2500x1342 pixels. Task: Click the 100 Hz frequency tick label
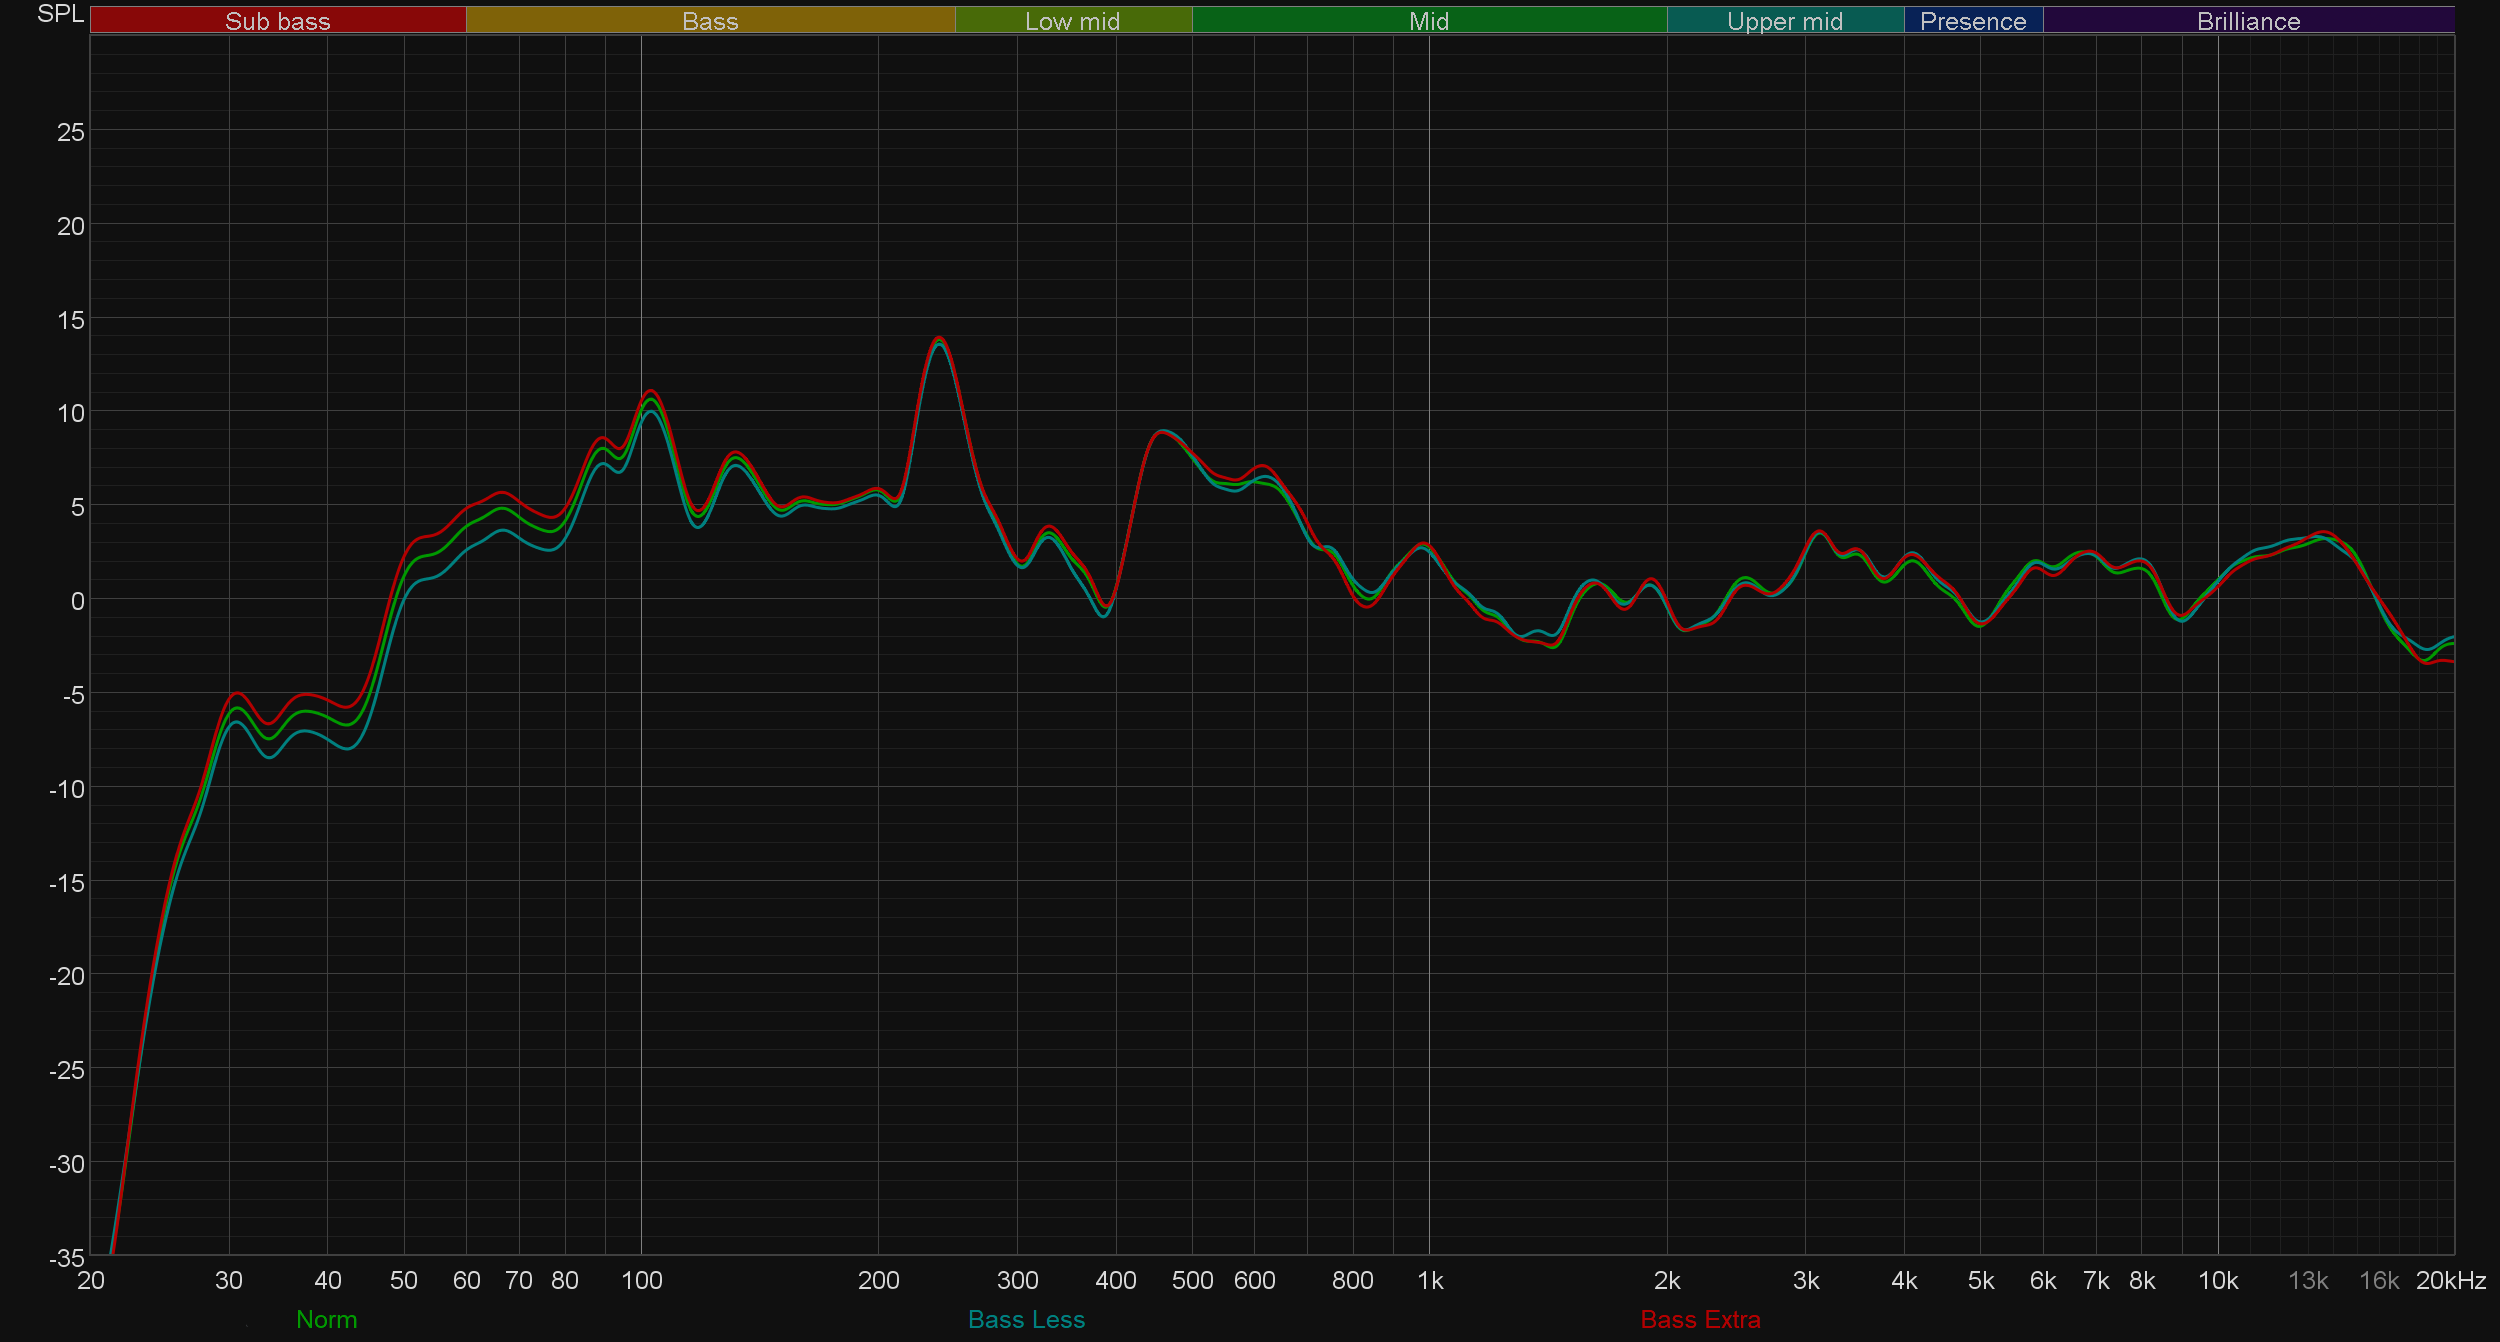click(641, 1280)
